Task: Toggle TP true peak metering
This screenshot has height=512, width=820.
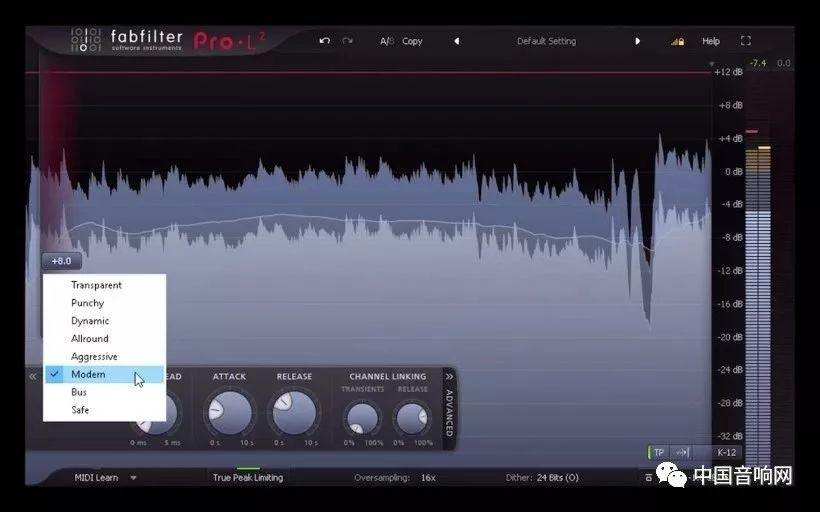Action: pyautogui.click(x=659, y=452)
